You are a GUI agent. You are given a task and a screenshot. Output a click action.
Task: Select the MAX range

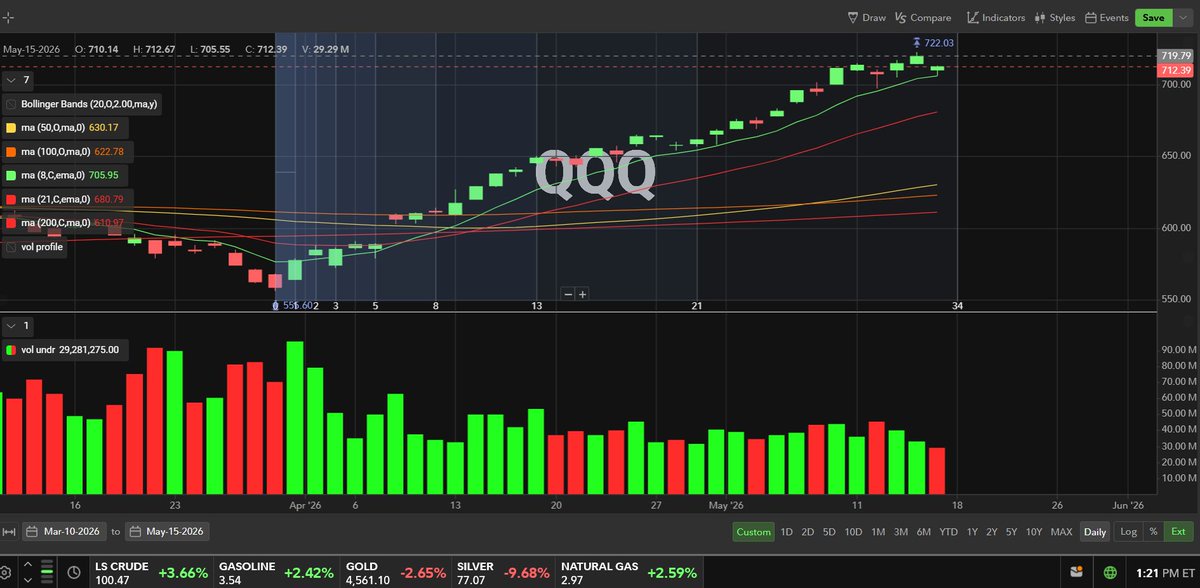click(1062, 532)
